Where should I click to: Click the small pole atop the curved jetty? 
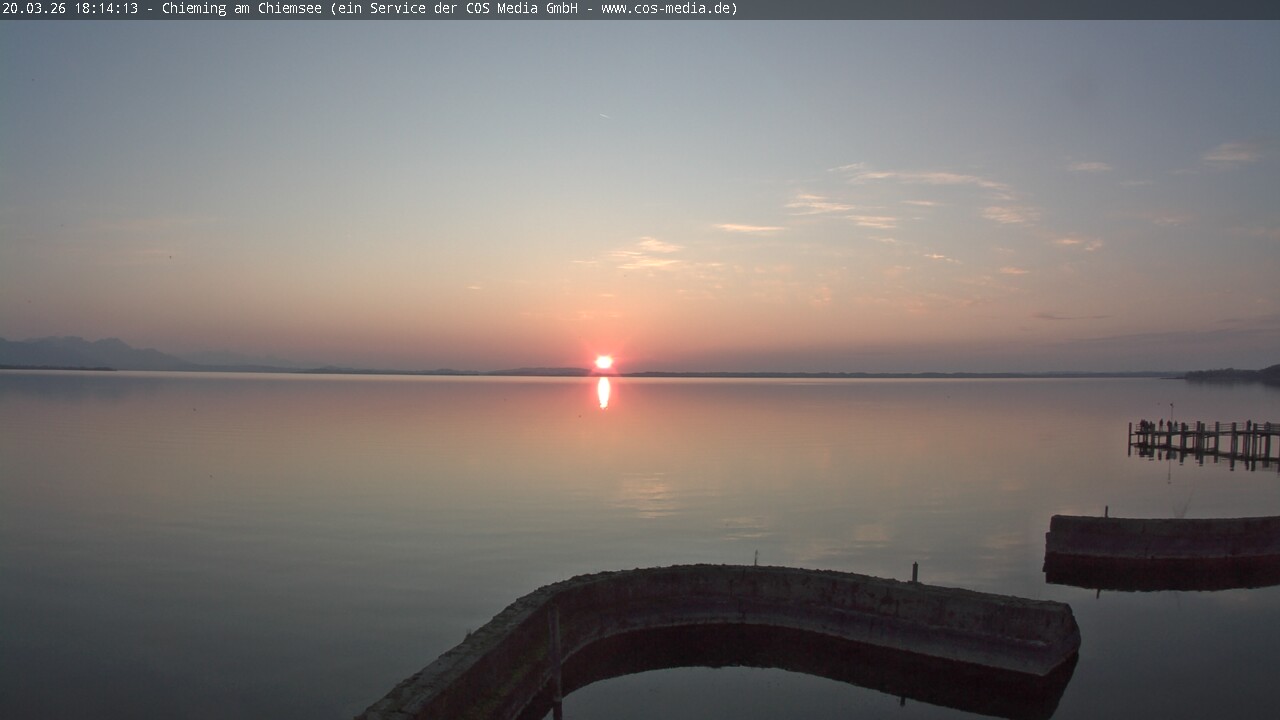pyautogui.click(x=755, y=558)
